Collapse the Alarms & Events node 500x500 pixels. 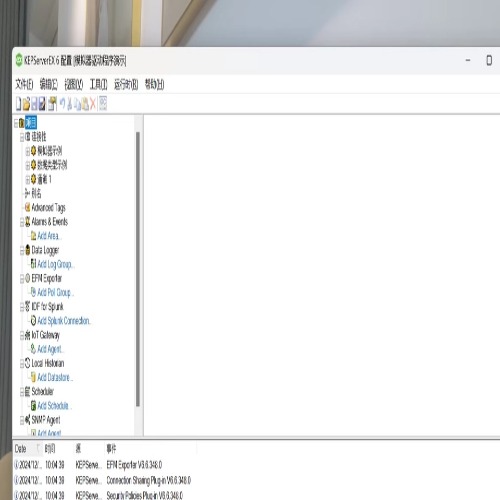(x=22, y=222)
